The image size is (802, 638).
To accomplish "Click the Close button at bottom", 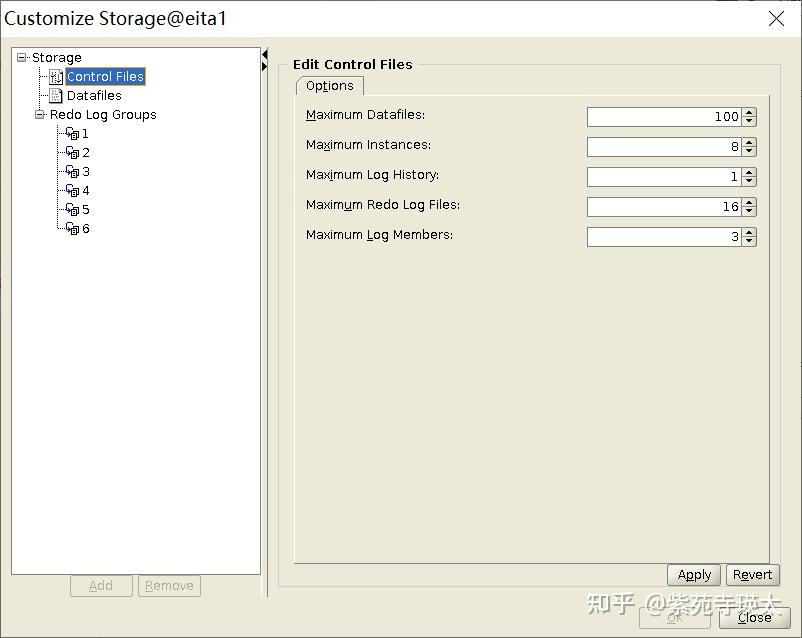I will tap(754, 618).
